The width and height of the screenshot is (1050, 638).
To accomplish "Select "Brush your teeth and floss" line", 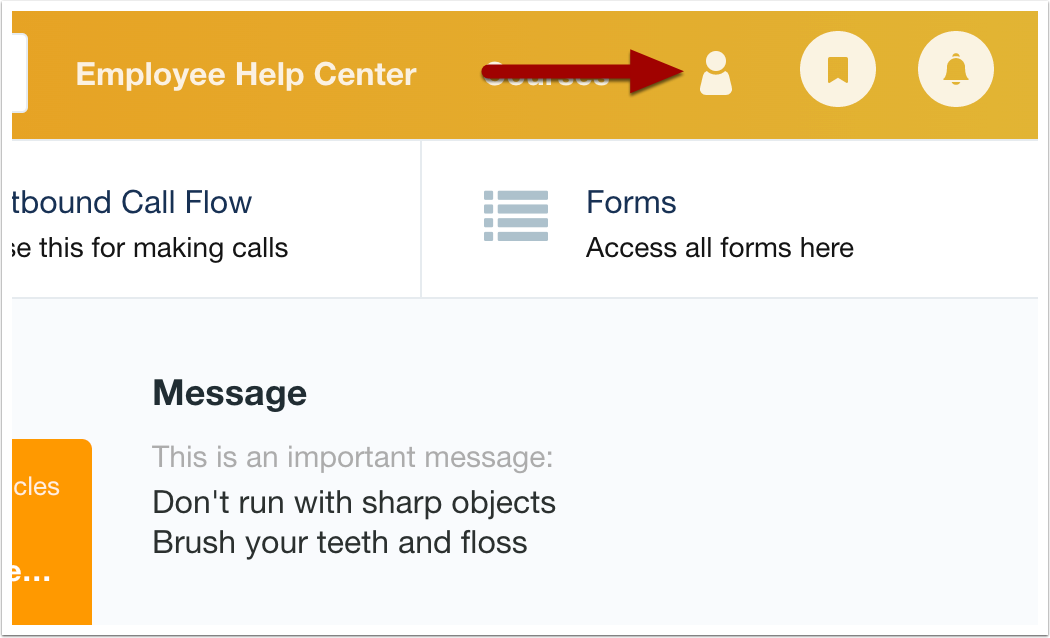I will tap(339, 543).
